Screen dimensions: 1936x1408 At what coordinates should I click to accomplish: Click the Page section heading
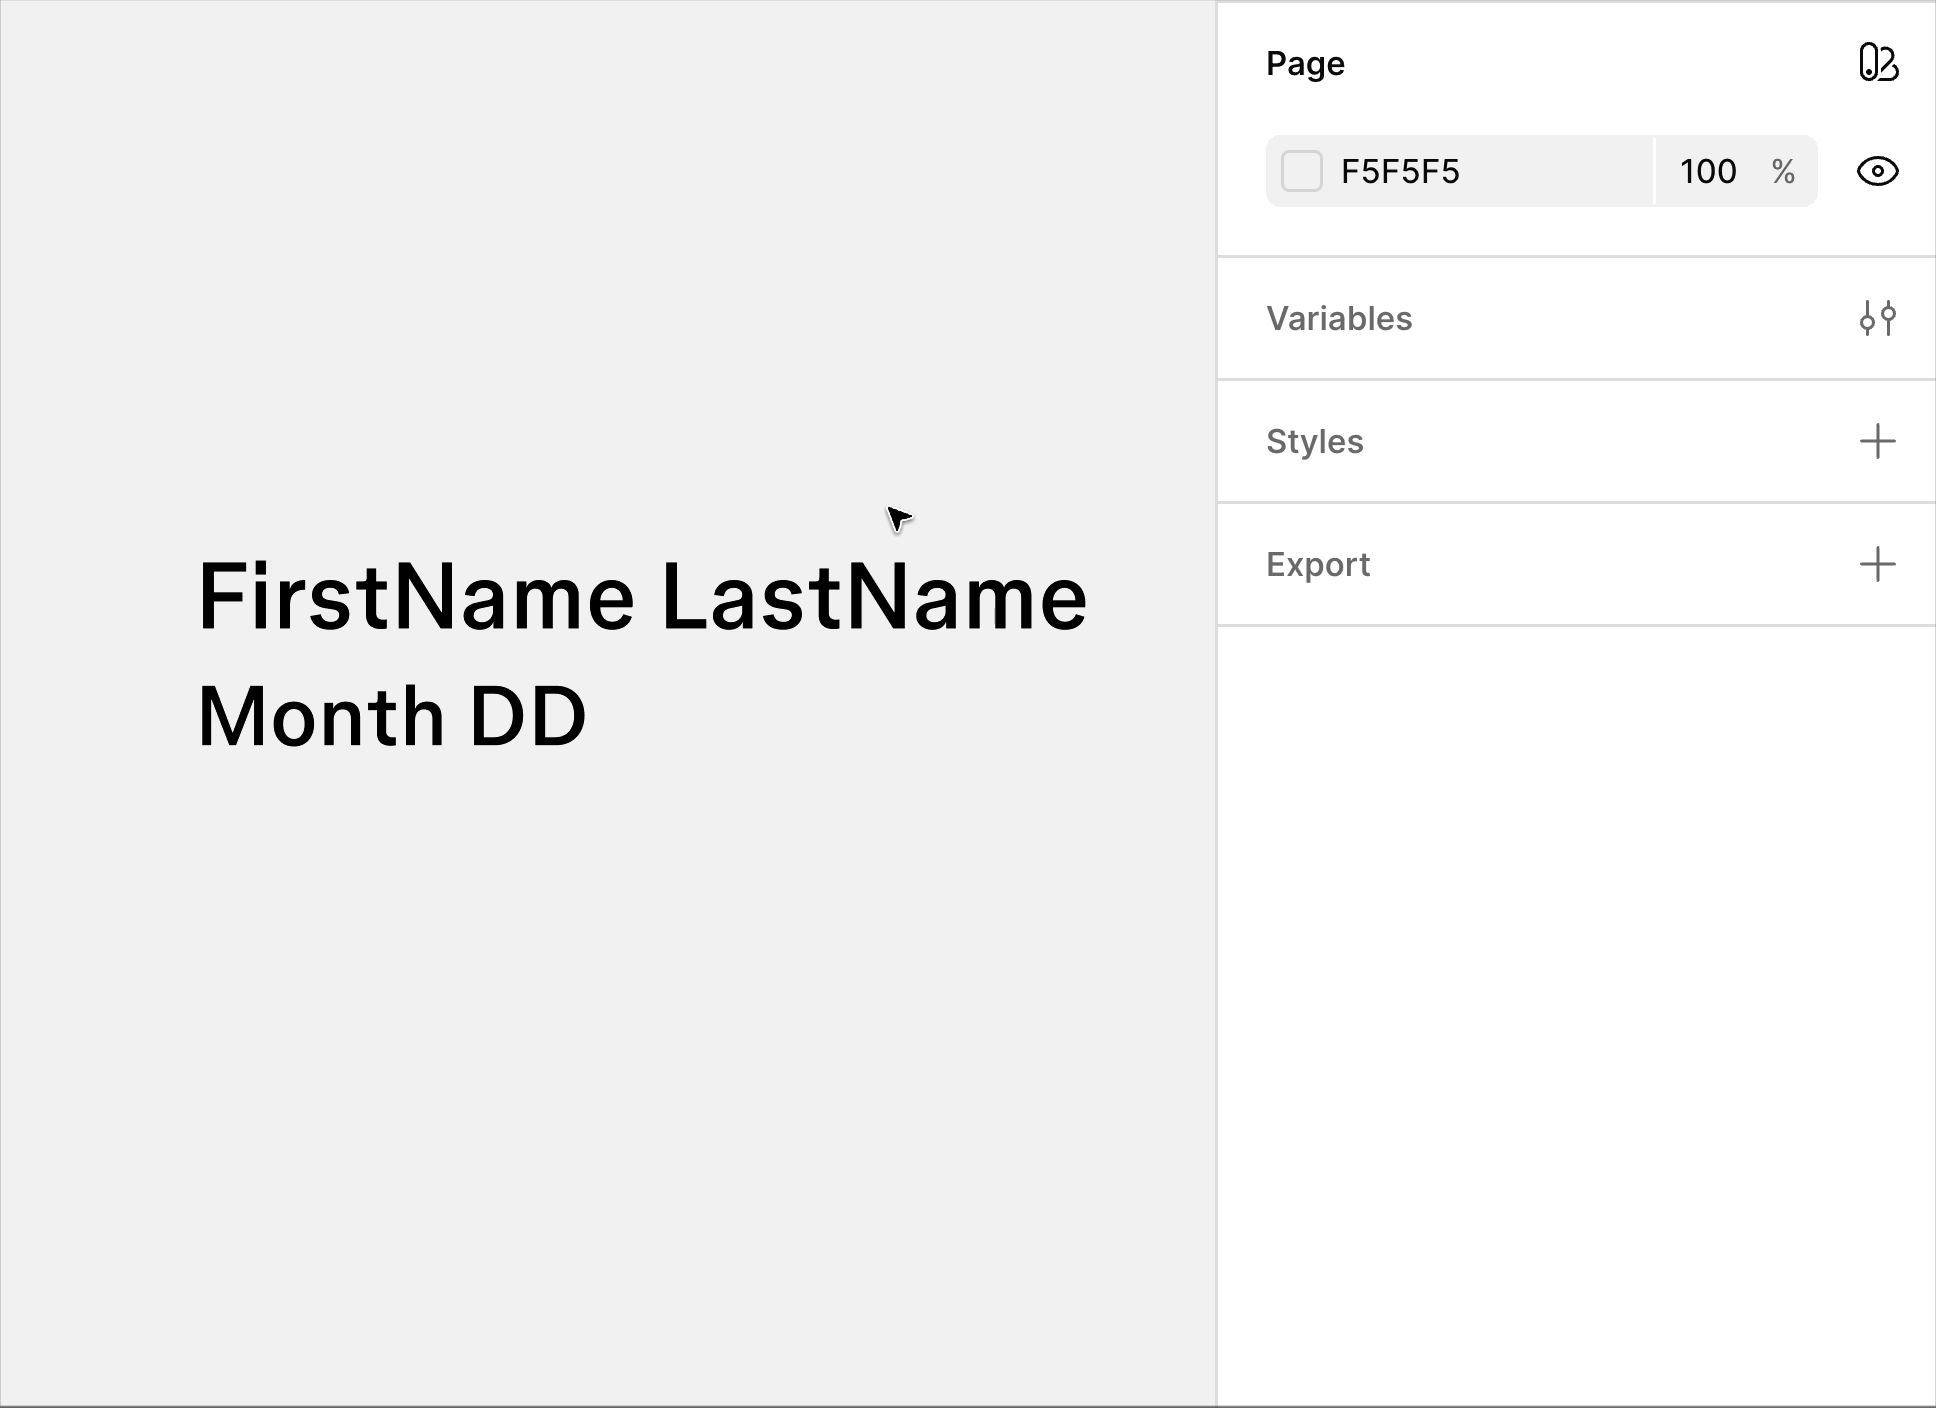(1305, 64)
